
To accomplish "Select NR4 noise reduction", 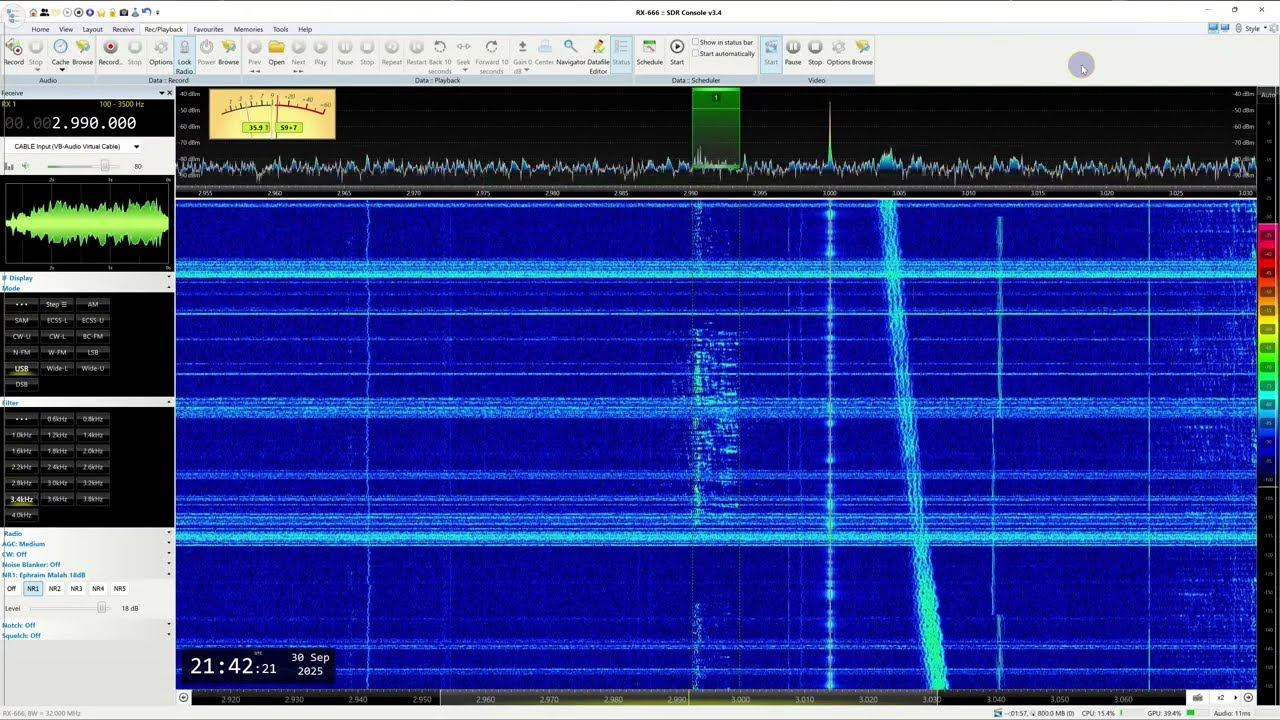I will coord(98,589).
